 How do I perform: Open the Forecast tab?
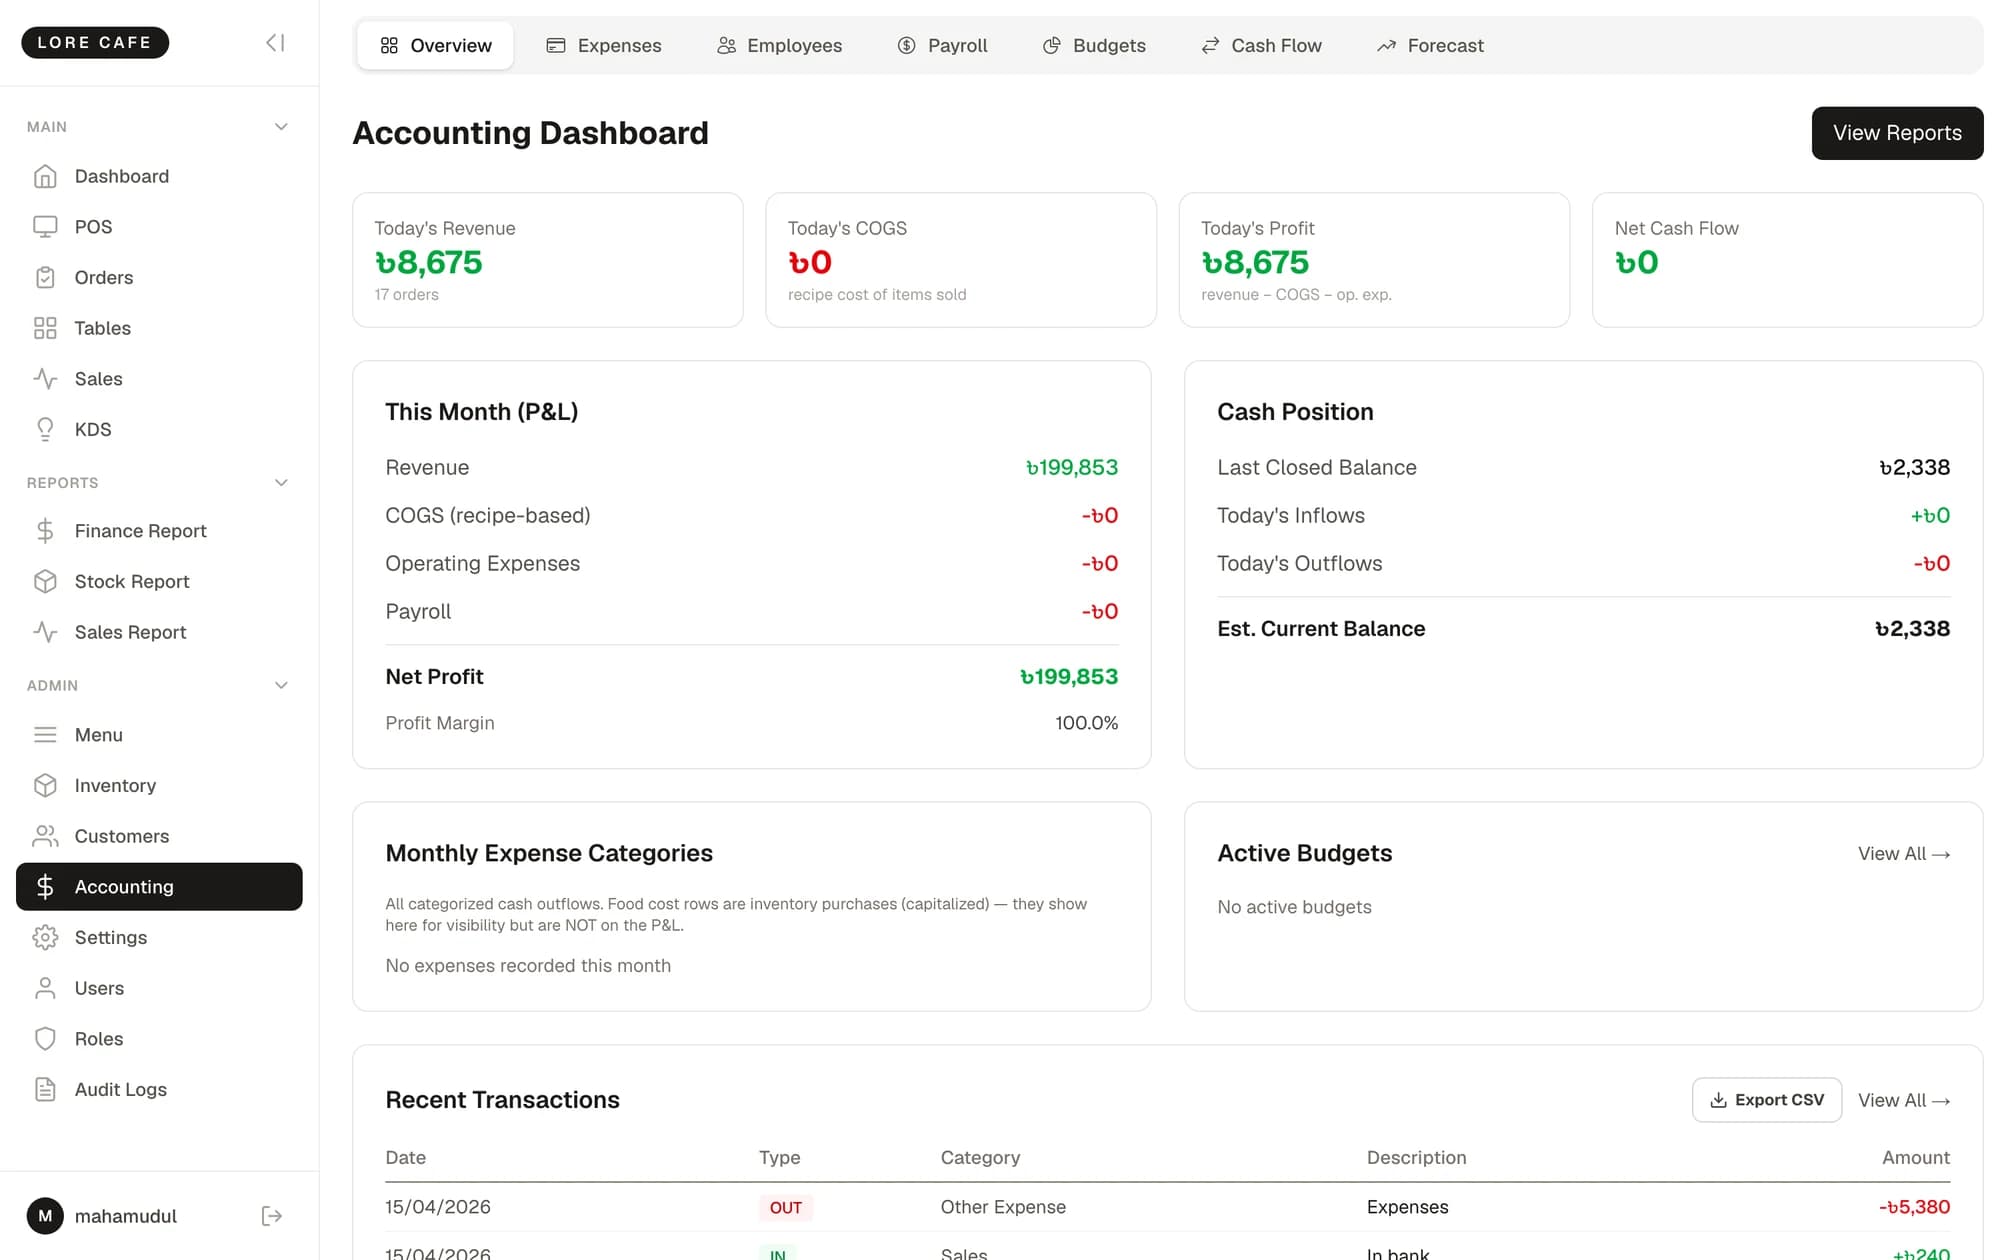1430,45
